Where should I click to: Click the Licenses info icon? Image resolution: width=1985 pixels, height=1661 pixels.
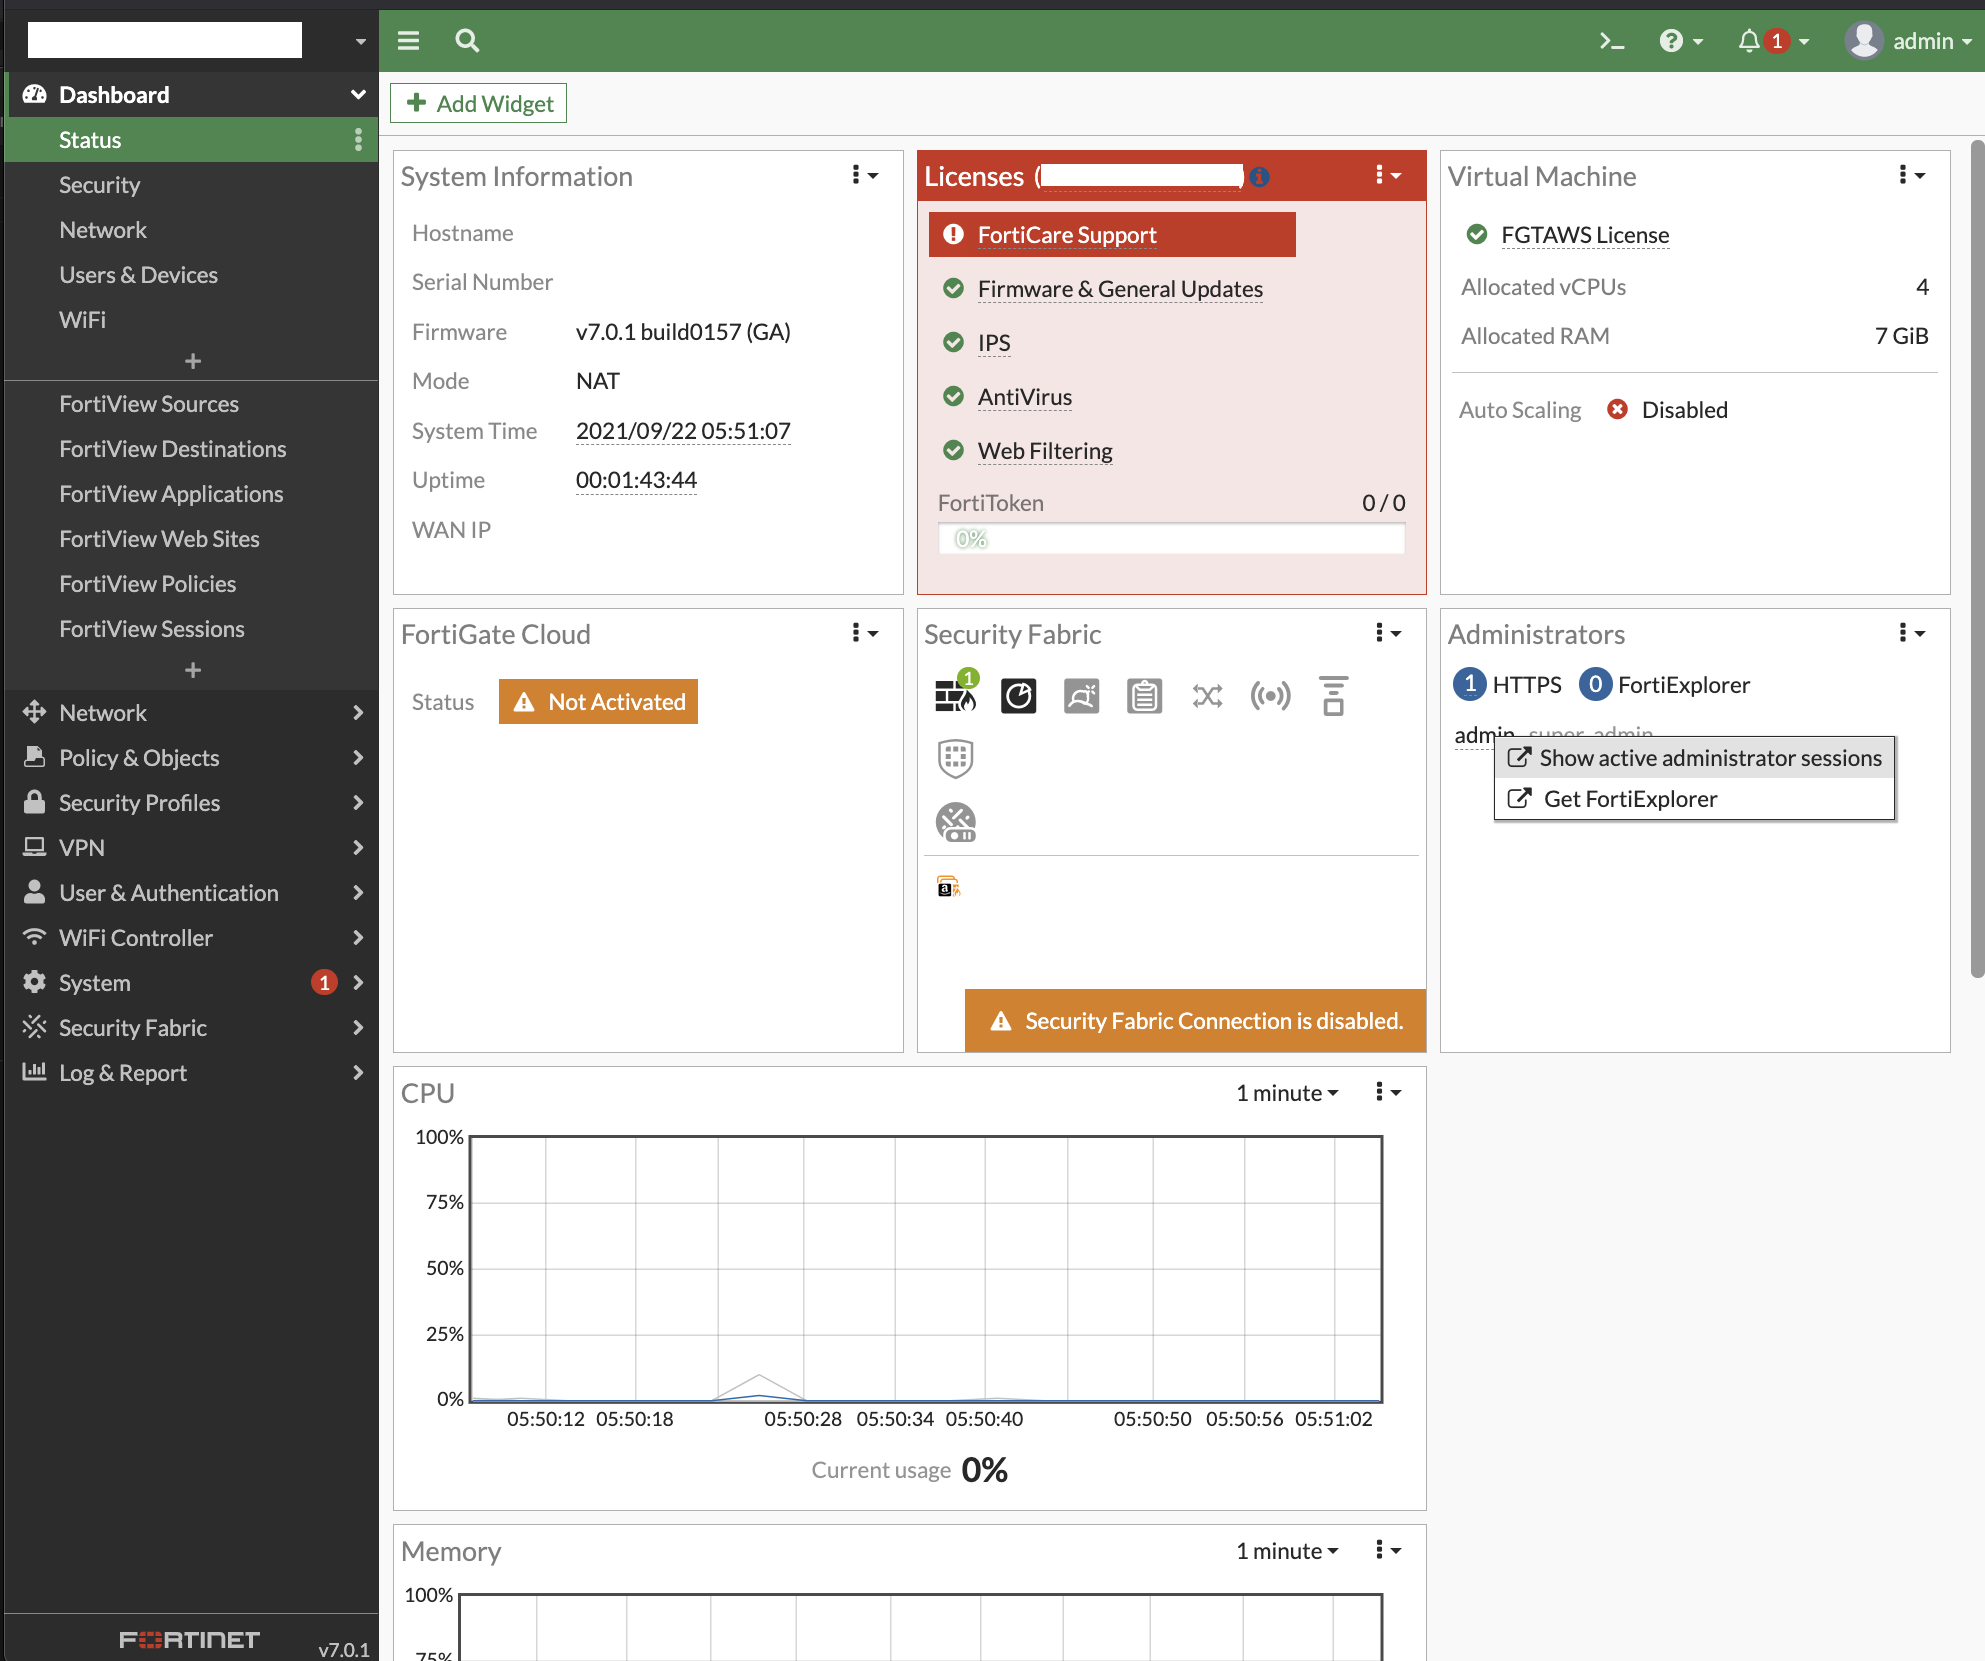point(1260,177)
